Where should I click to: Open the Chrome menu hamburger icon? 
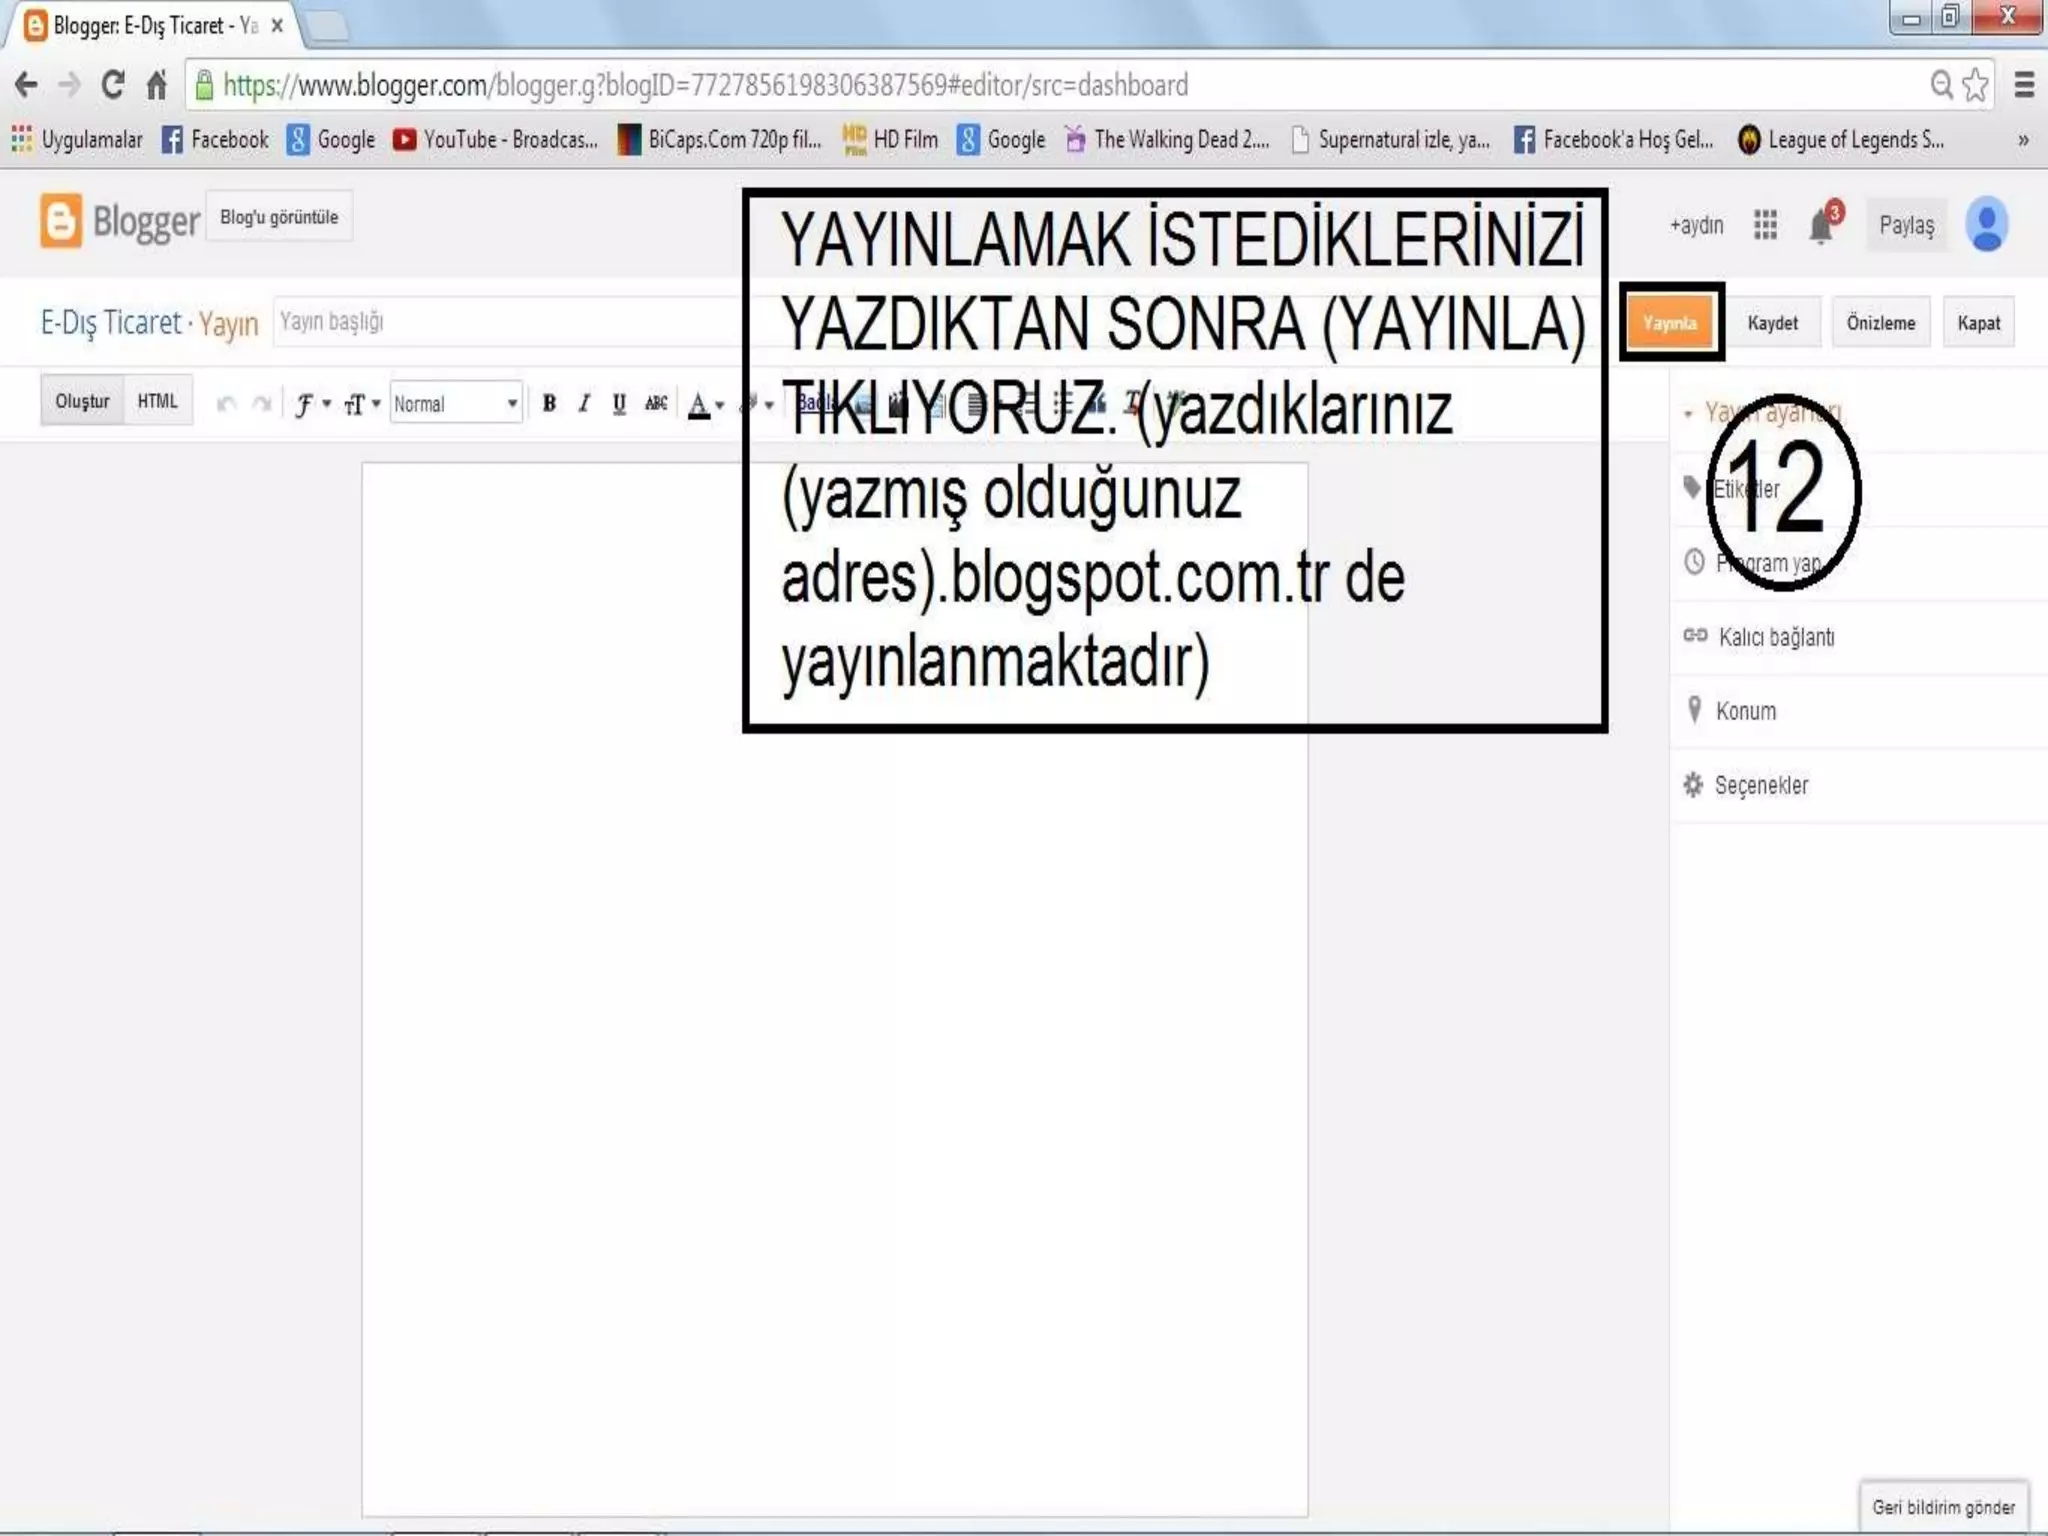(x=2024, y=85)
